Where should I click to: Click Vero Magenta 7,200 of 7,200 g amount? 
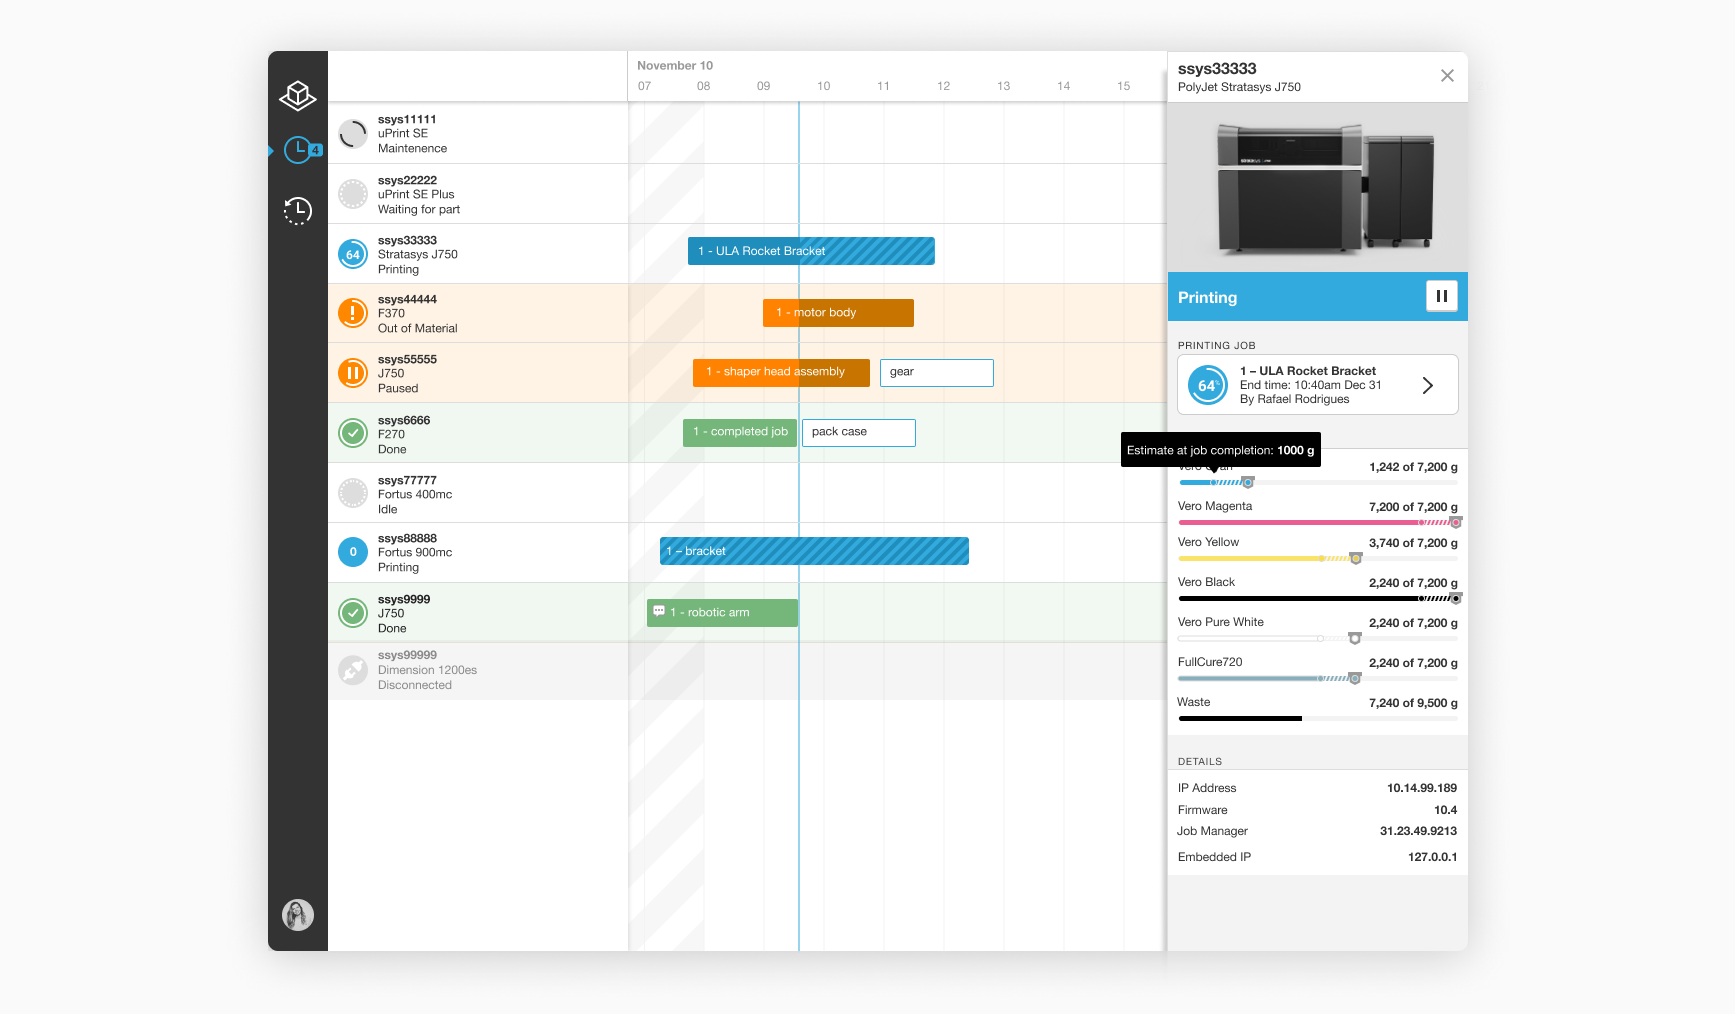(x=1413, y=507)
